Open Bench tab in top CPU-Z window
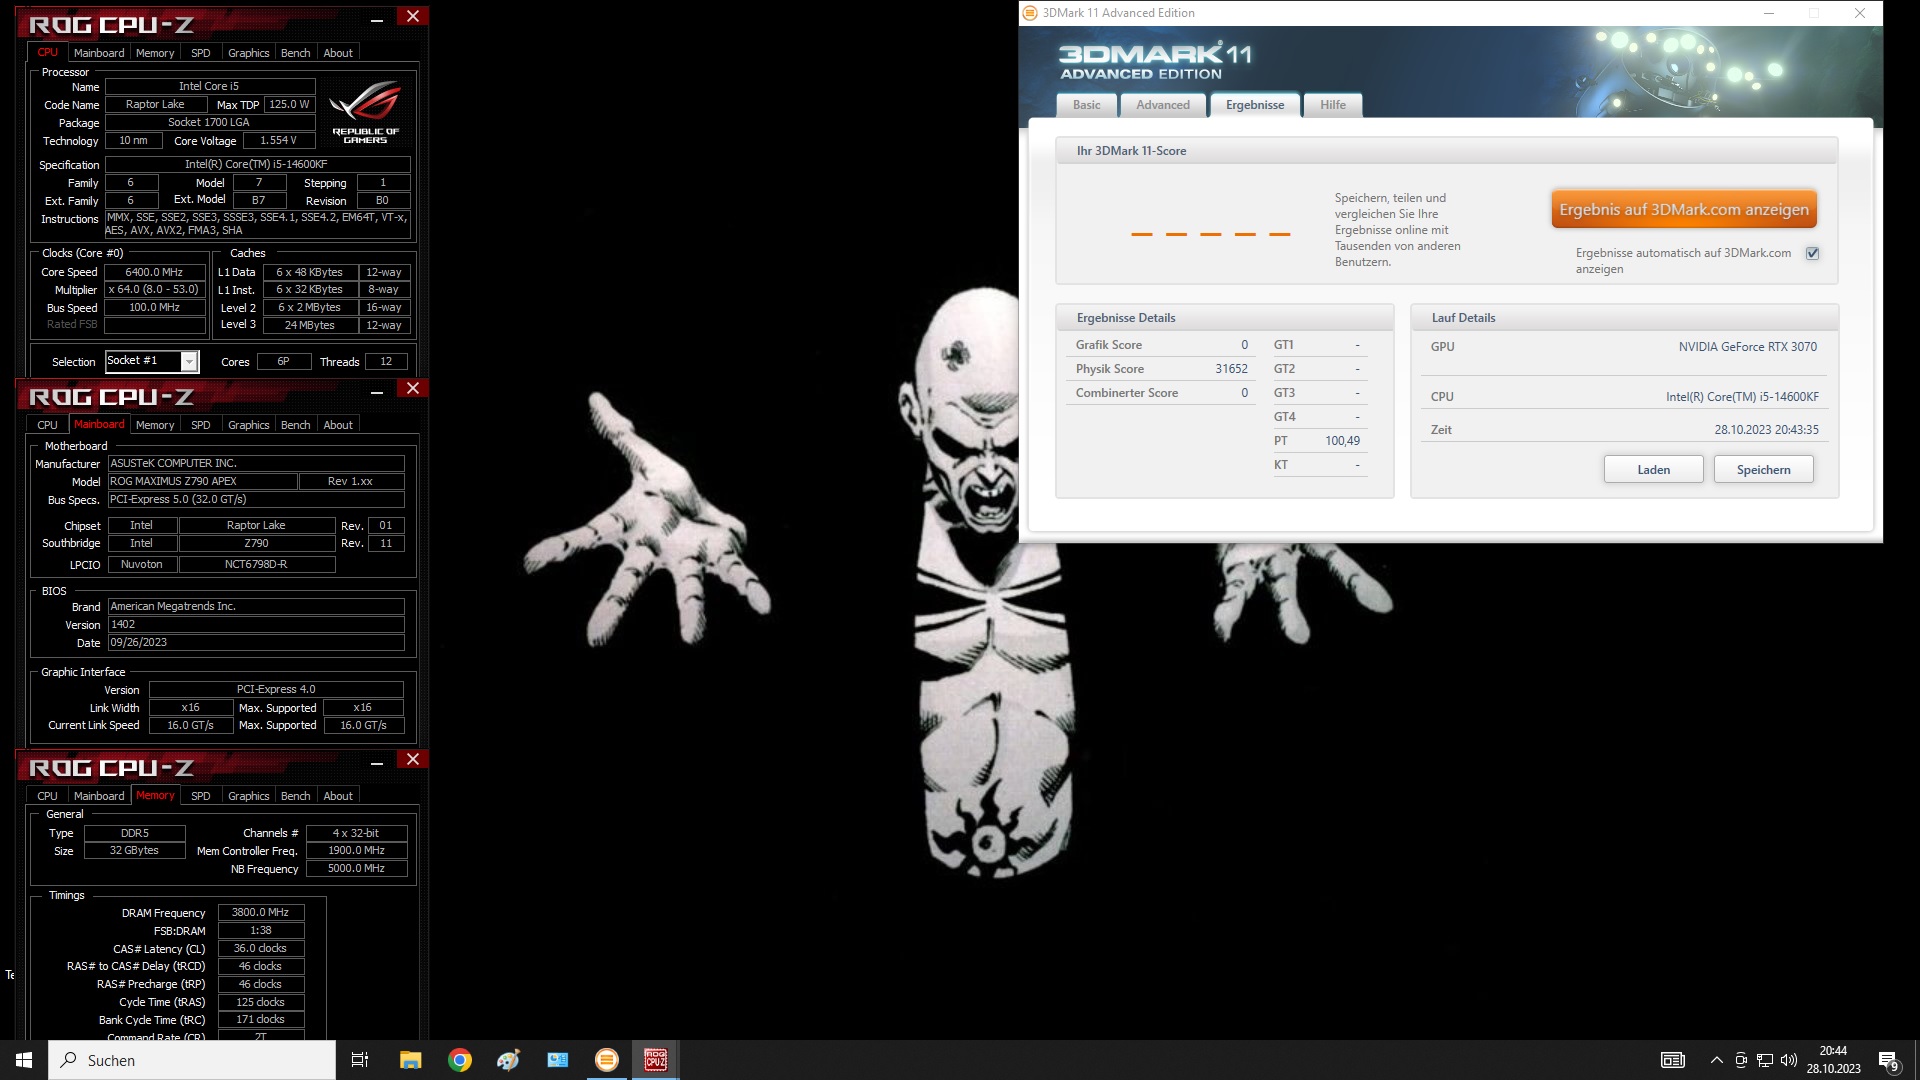Viewport: 1920px width, 1080px height. [296, 53]
